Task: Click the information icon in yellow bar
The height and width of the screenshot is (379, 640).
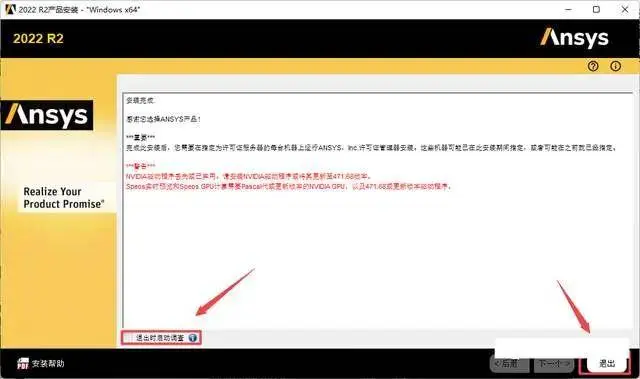Action: (616, 66)
